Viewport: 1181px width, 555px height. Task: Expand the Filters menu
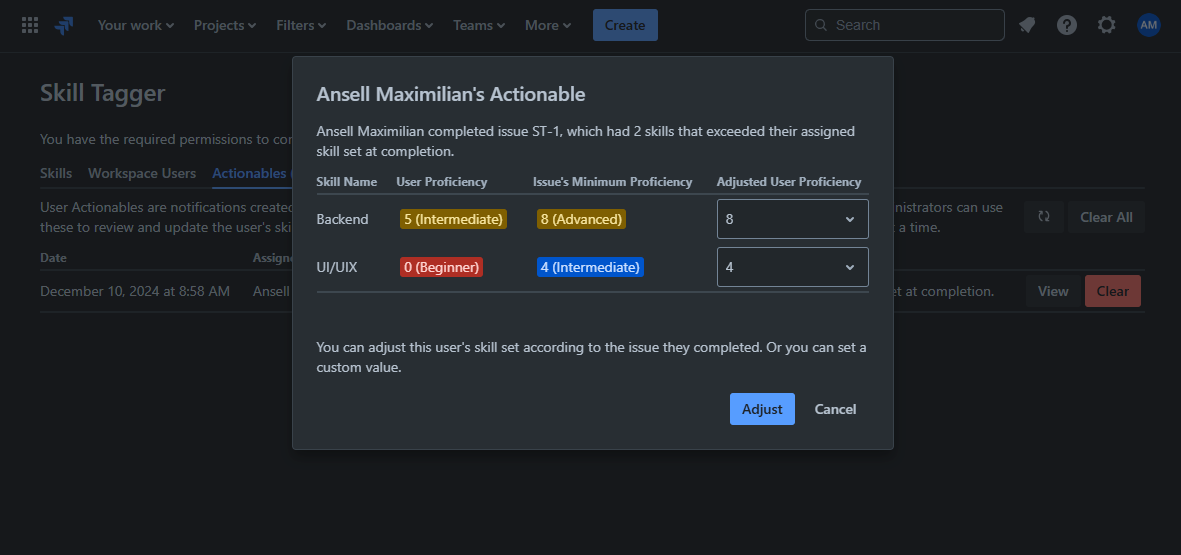click(x=301, y=25)
